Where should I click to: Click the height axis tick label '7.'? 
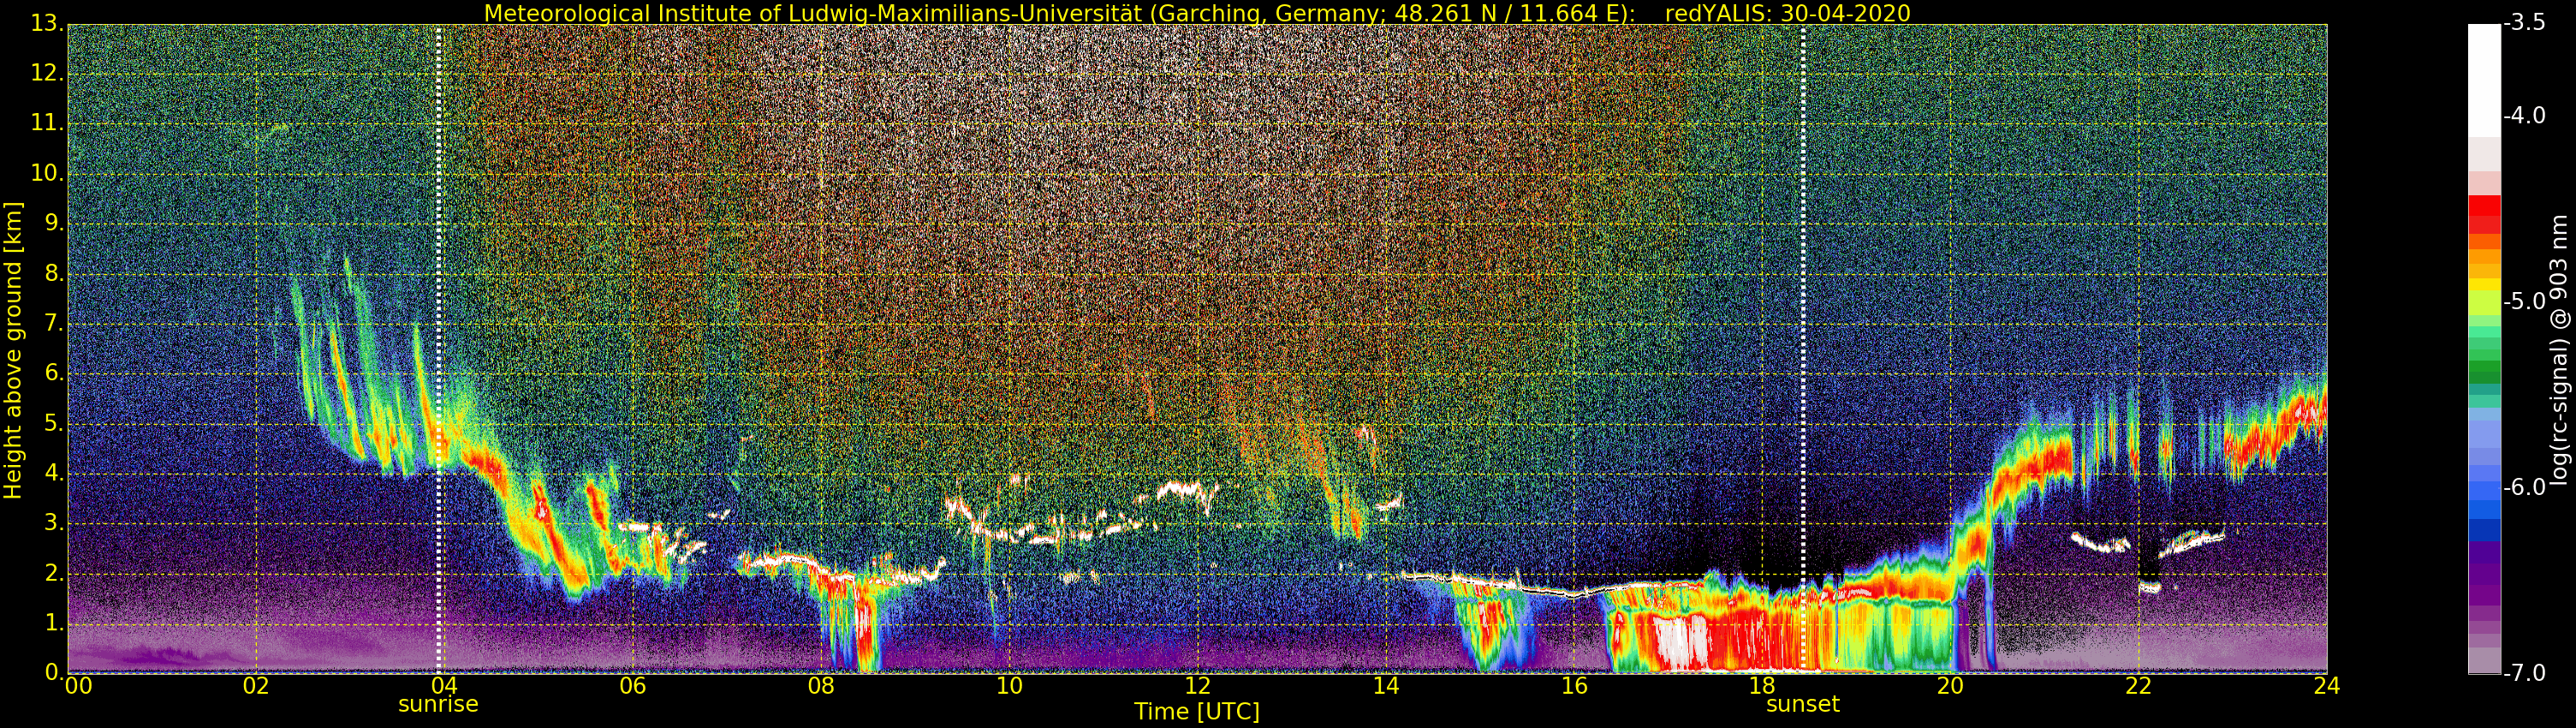[54, 323]
